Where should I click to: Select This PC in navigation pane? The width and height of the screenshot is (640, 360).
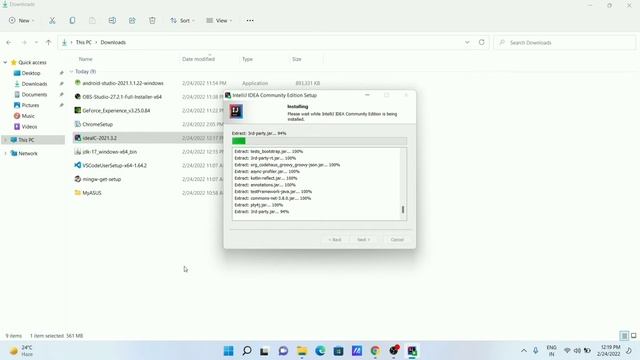pos(33,140)
